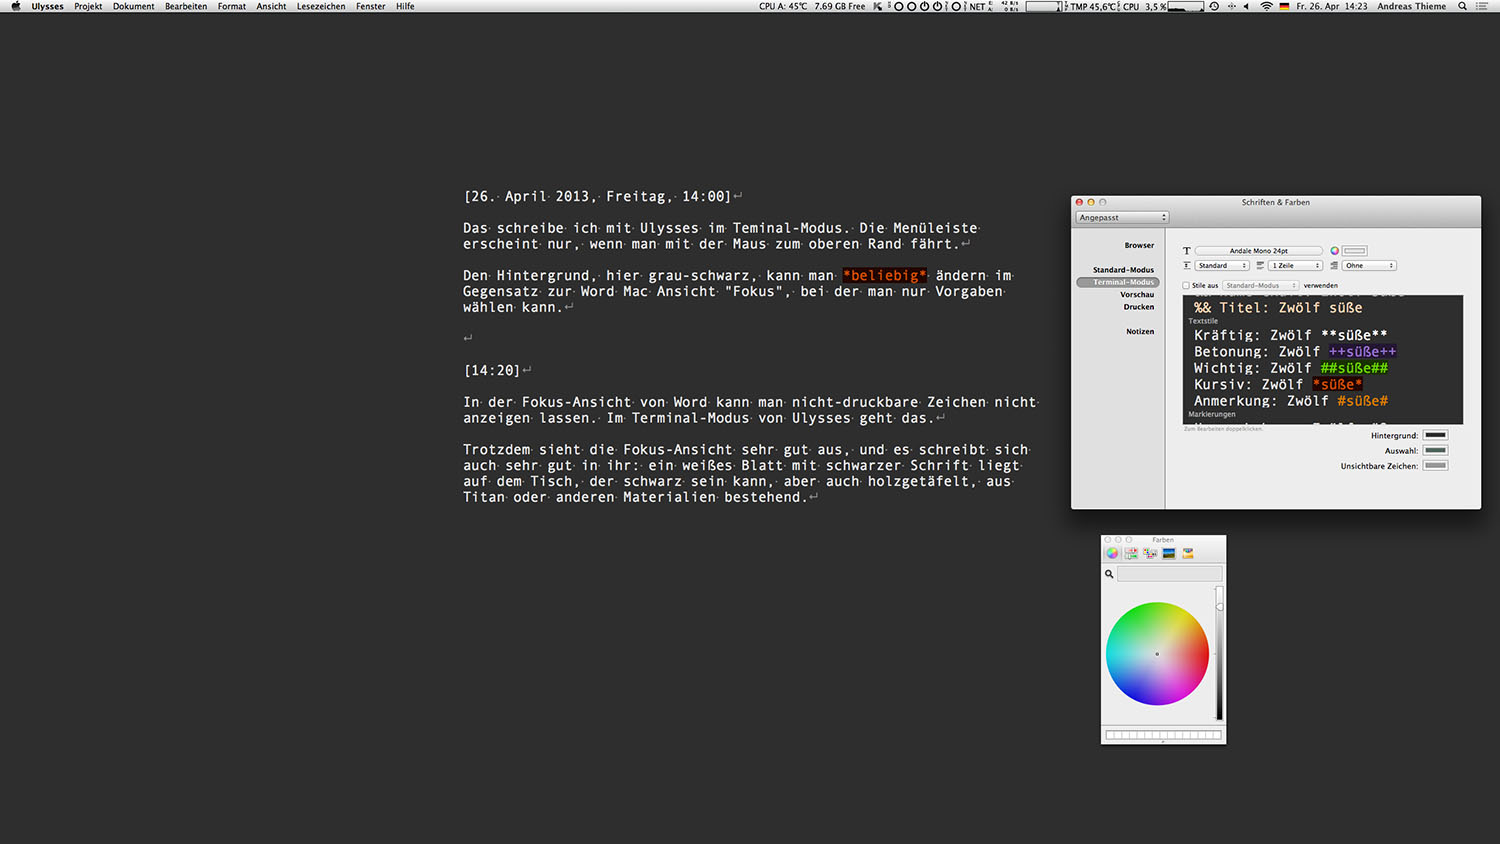Select Notizen in the sidebar
Image resolution: width=1500 pixels, height=844 pixels.
pos(1140,332)
